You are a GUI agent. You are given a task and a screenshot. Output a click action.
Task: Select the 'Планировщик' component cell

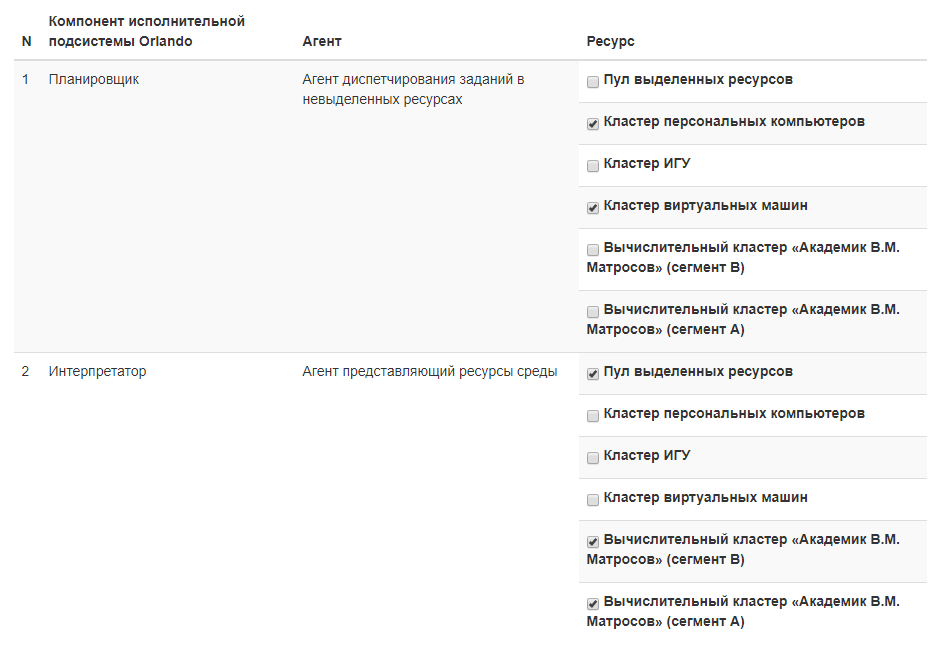pos(94,80)
